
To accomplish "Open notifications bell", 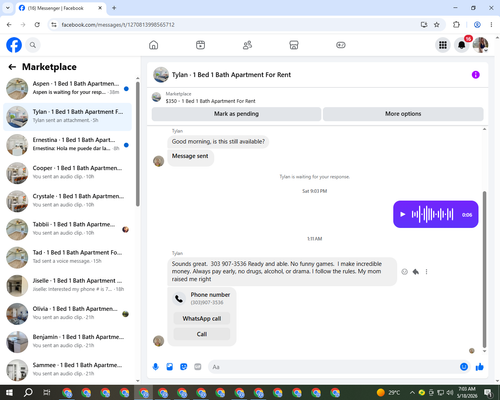I will tap(462, 45).
